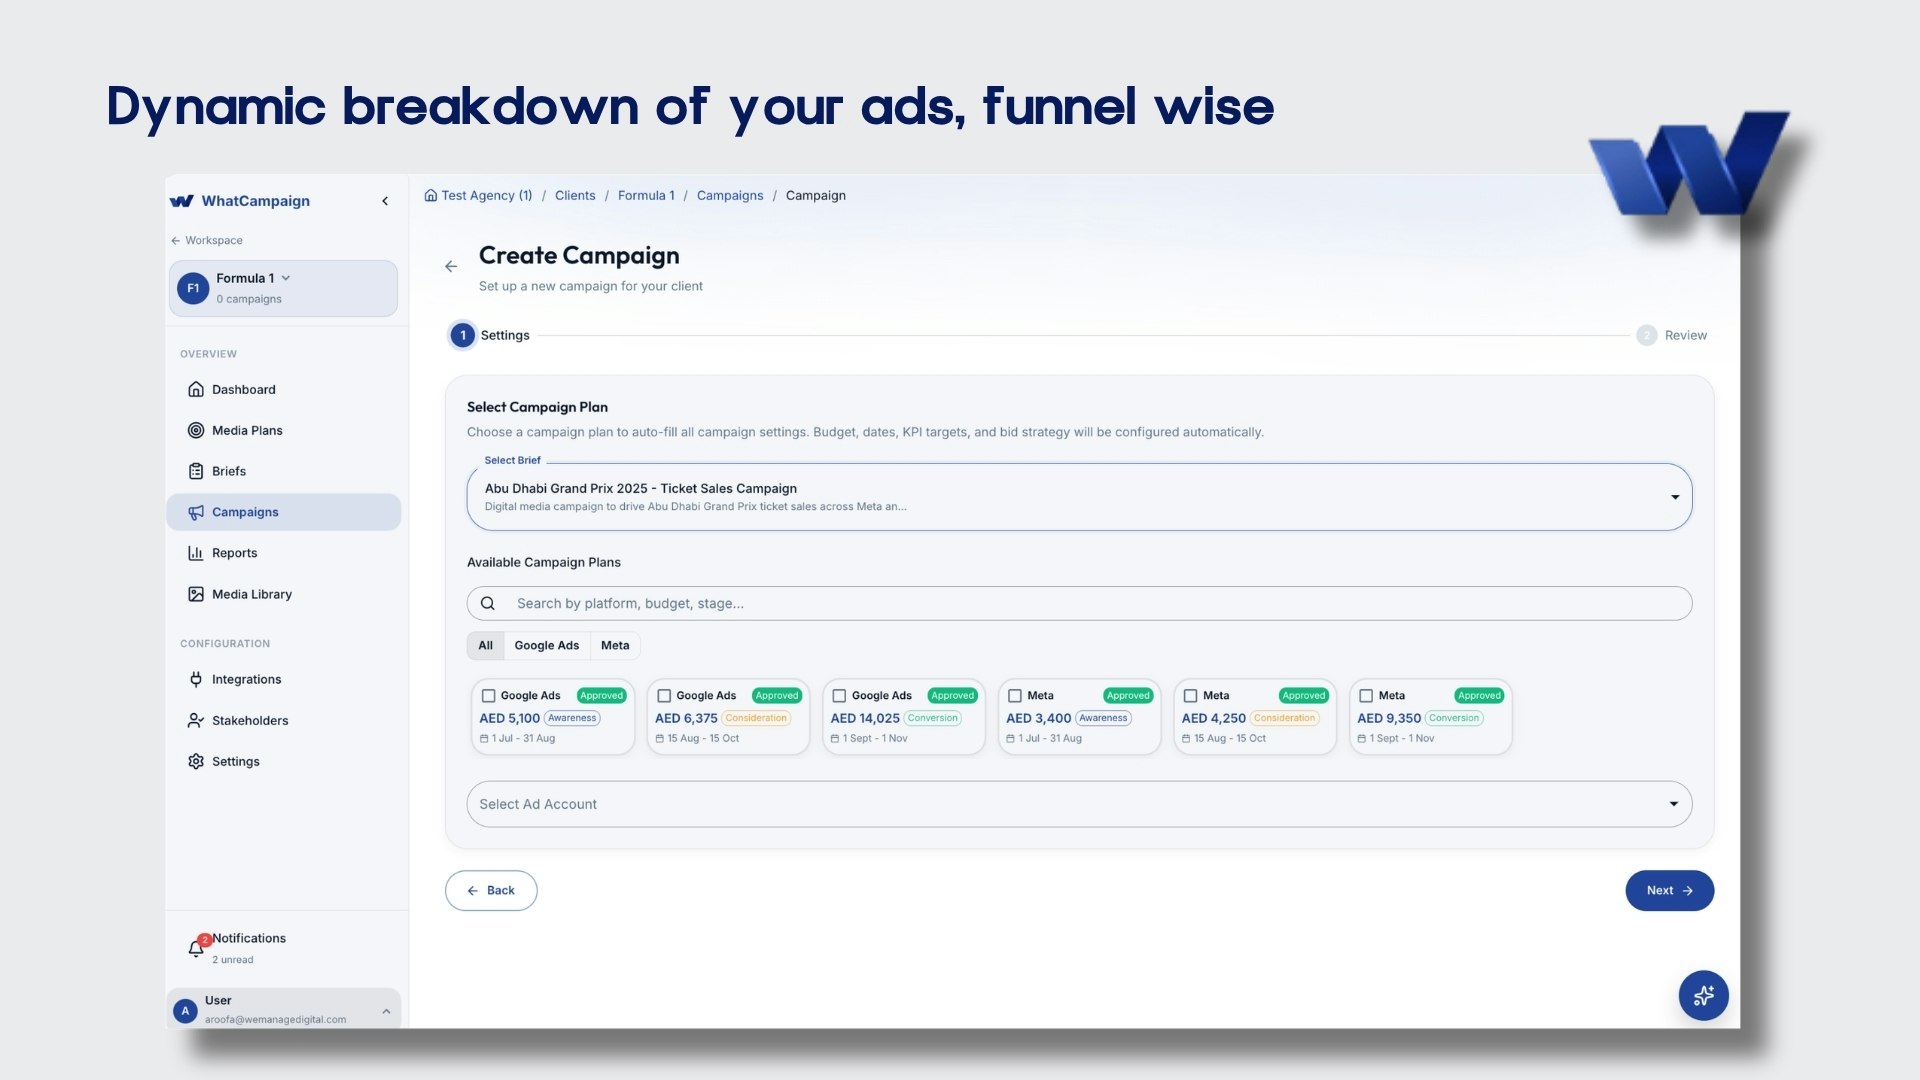Open notifications bell icon
Screen dimensions: 1920x1080
click(x=196, y=948)
